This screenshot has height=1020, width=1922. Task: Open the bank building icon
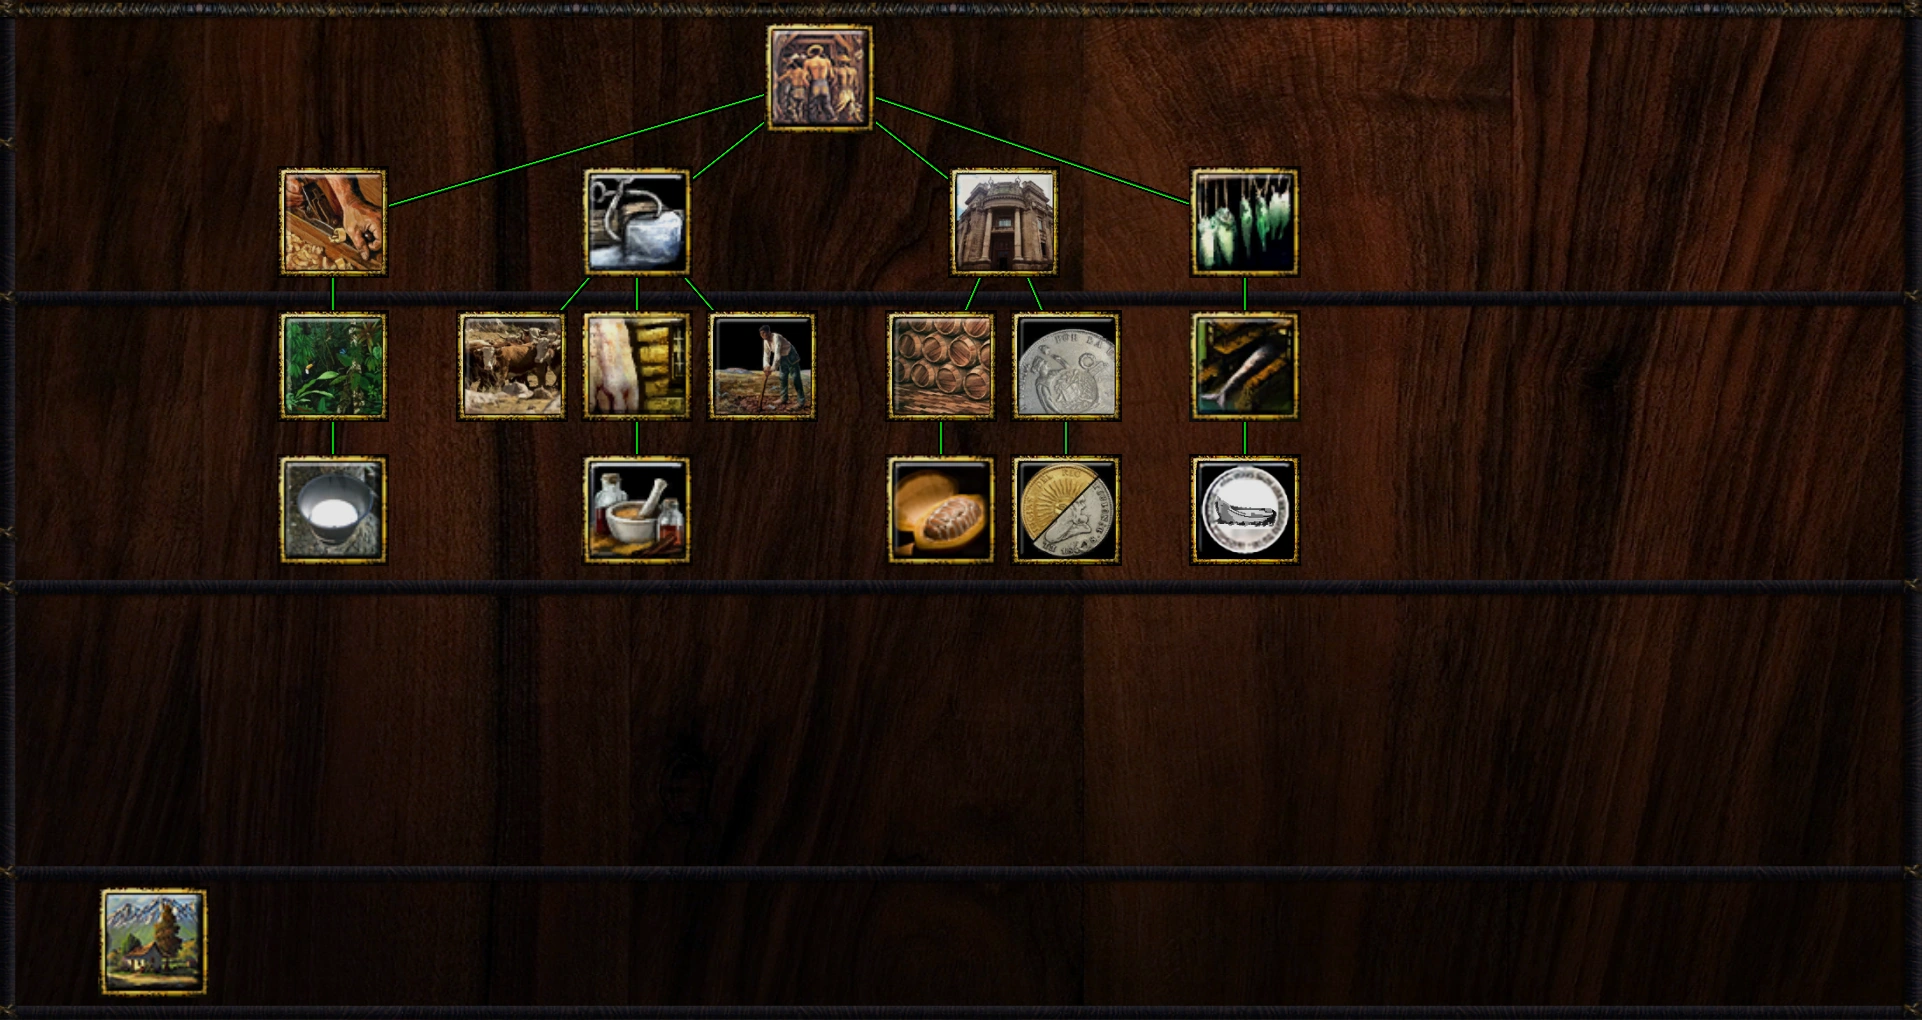(x=1003, y=222)
